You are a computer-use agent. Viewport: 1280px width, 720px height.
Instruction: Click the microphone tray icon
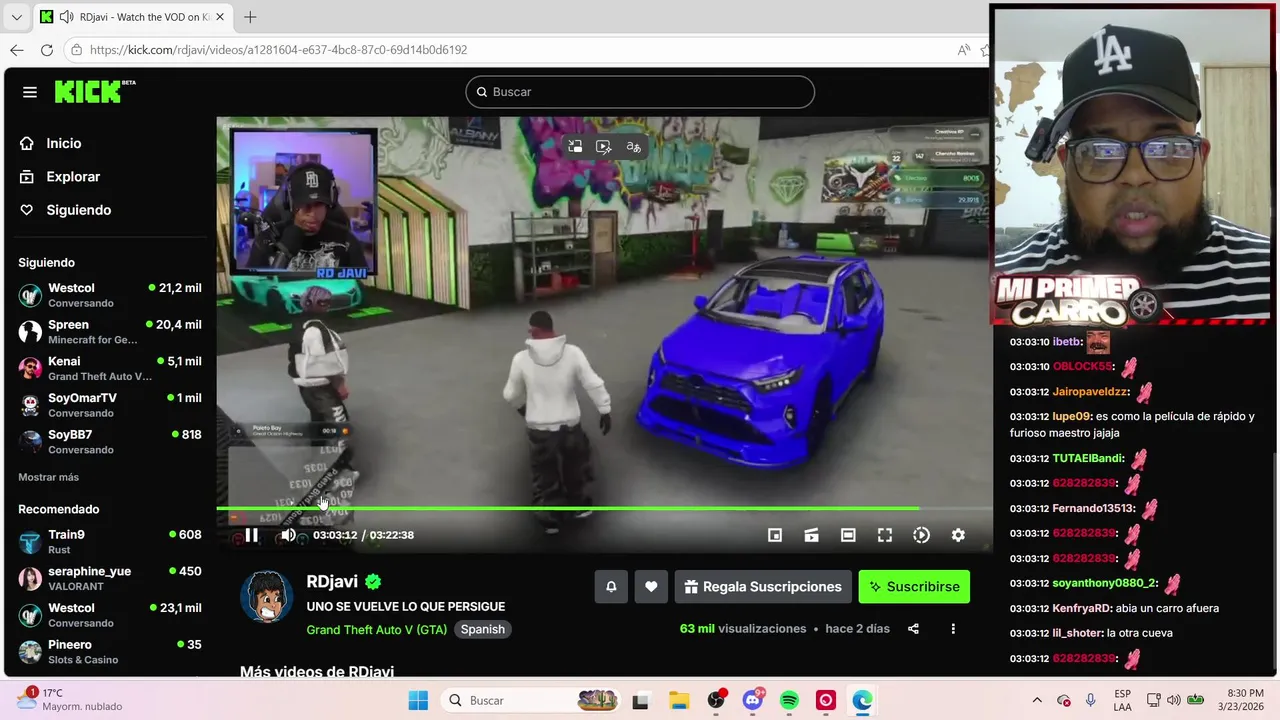pos(1090,700)
